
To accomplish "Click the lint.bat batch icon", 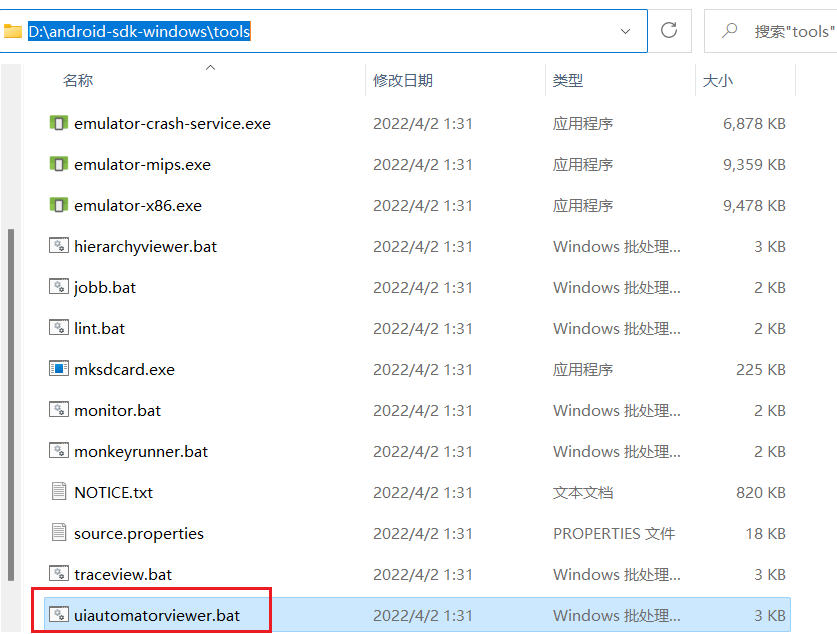I will 59,328.
